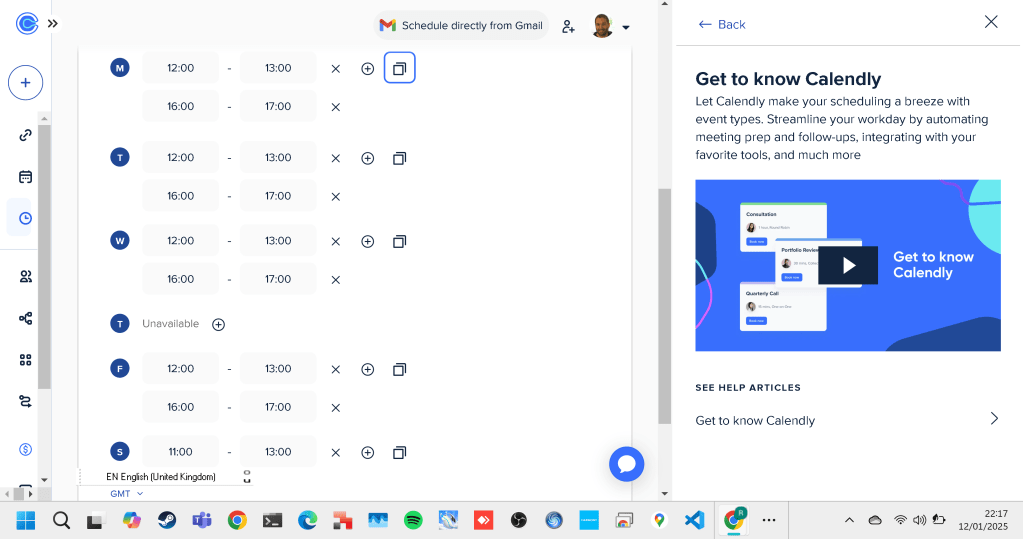
Task: Click the invite user icon beside the avatar
Action: click(568, 27)
